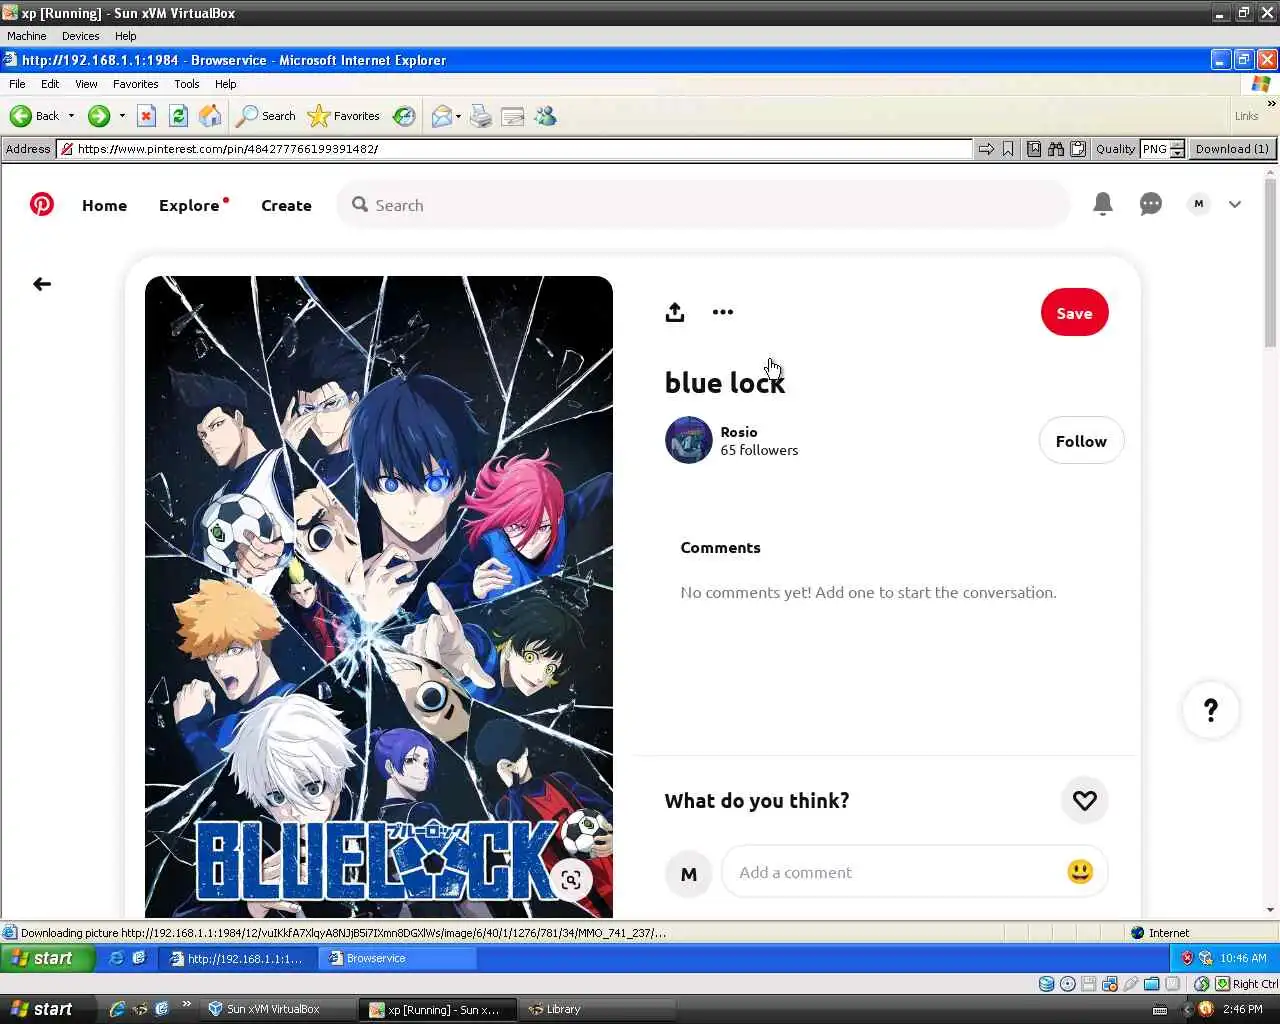The image size is (1280, 1024).
Task: Click the Pinterest Search field
Action: point(703,205)
